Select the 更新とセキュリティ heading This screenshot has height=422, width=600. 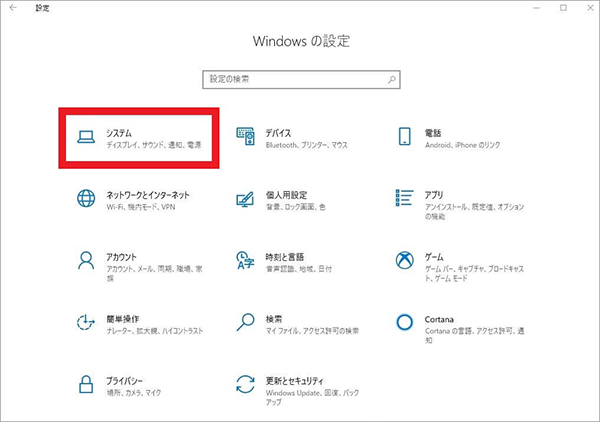[295, 381]
